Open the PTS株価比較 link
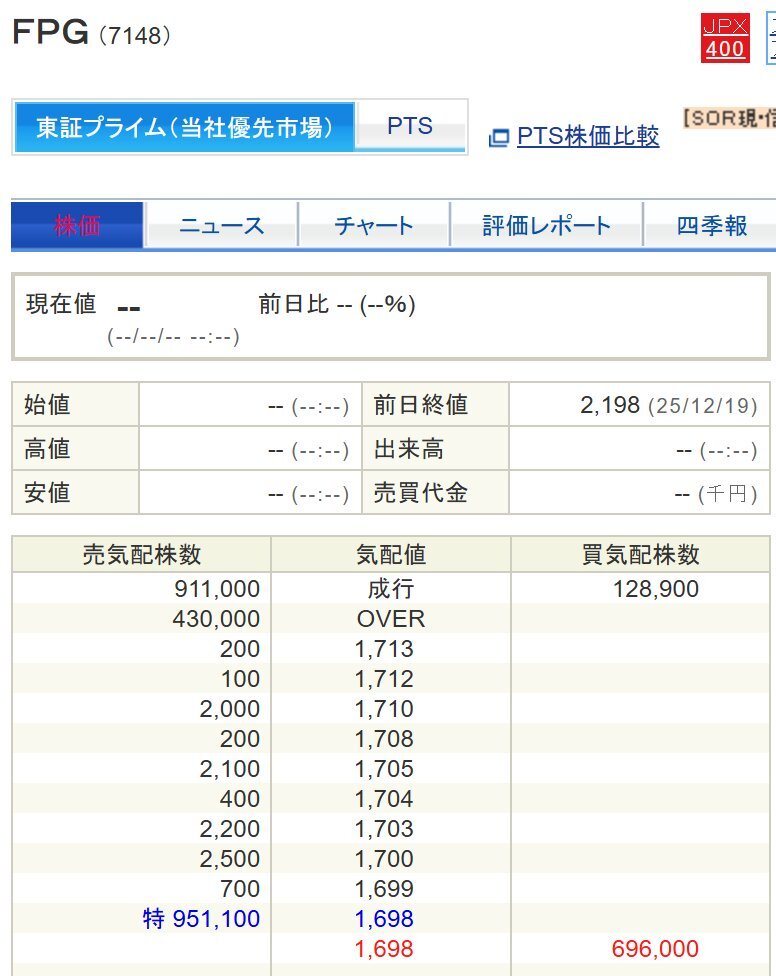 [587, 136]
